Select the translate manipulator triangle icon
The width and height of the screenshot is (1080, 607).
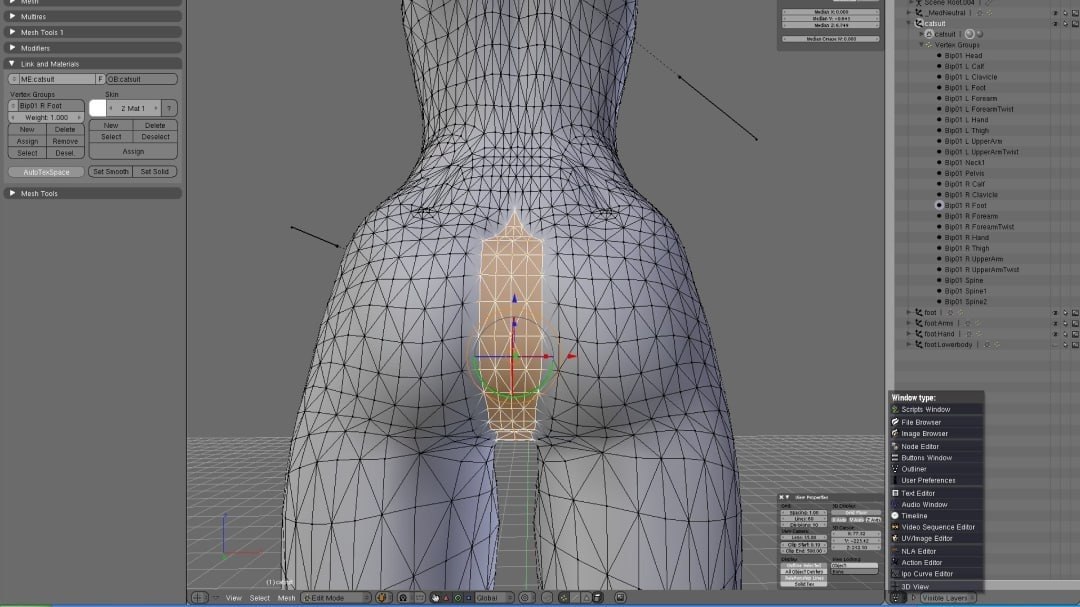click(446, 597)
